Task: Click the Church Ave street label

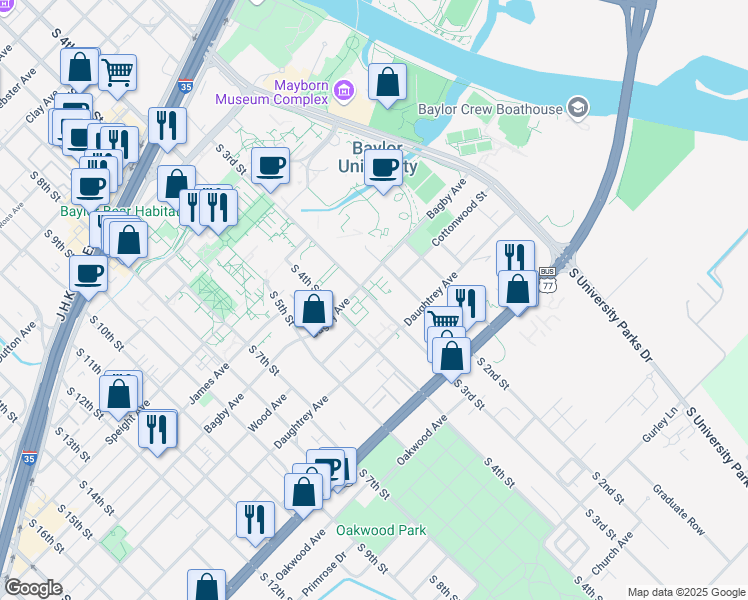Action: point(612,553)
